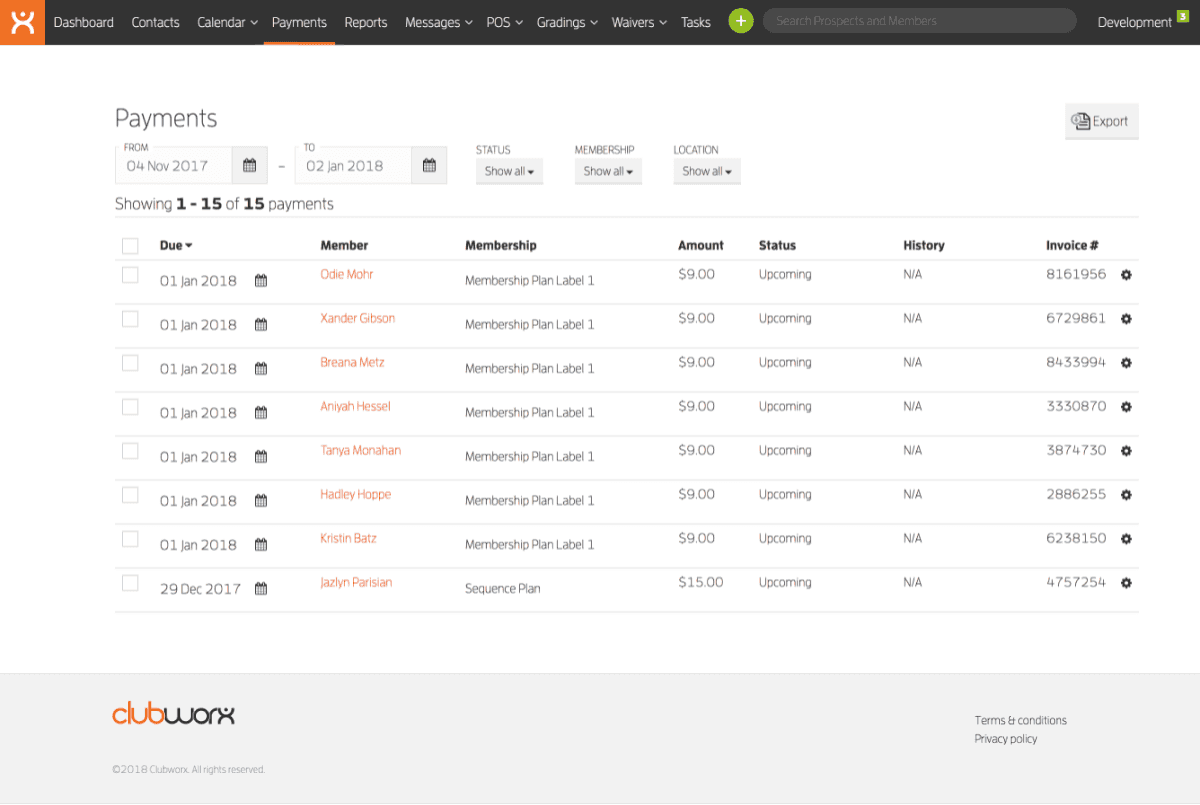Viewport: 1200px width, 805px height.
Task: Check the select-all checkbox in the table header
Action: click(x=130, y=245)
